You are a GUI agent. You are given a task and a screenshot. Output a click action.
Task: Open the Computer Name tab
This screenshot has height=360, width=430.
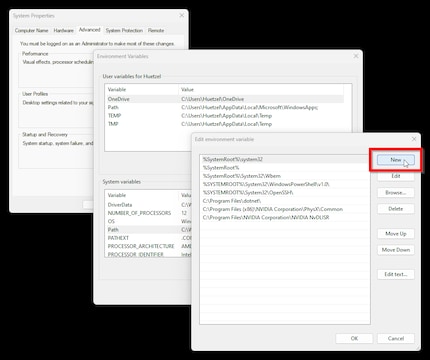[x=31, y=30]
